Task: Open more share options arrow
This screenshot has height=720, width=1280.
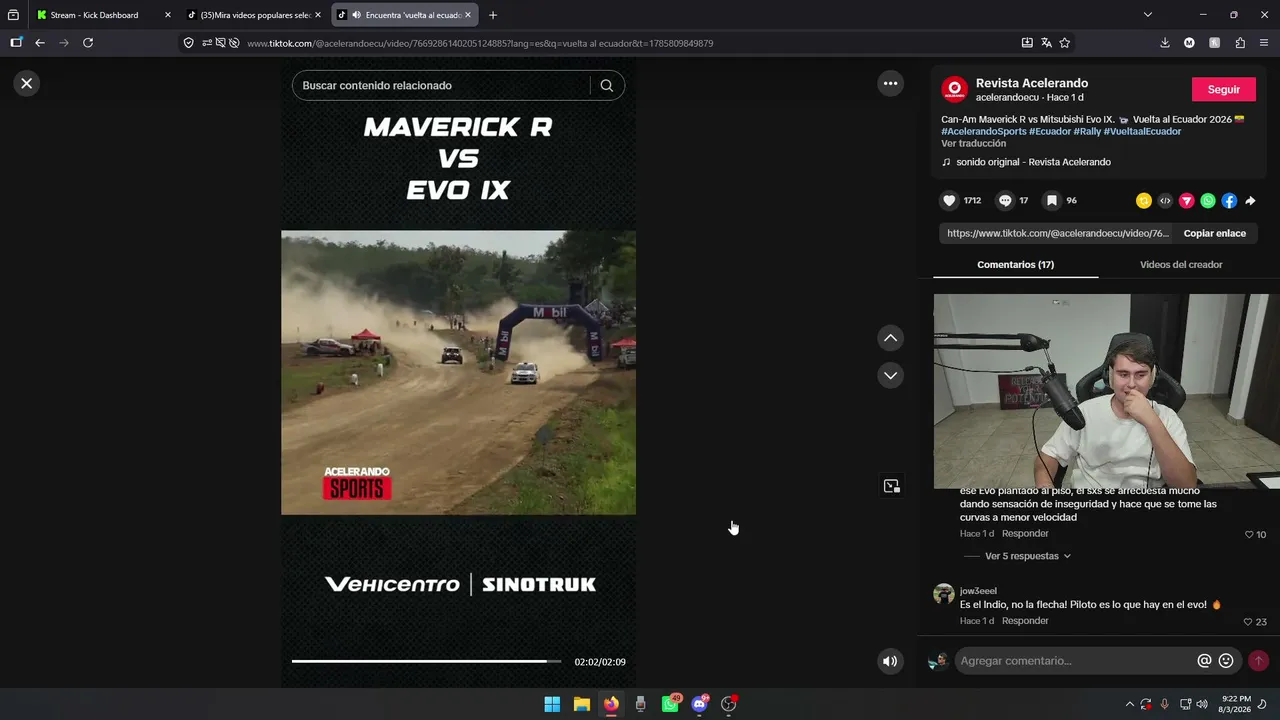Action: point(1250,201)
